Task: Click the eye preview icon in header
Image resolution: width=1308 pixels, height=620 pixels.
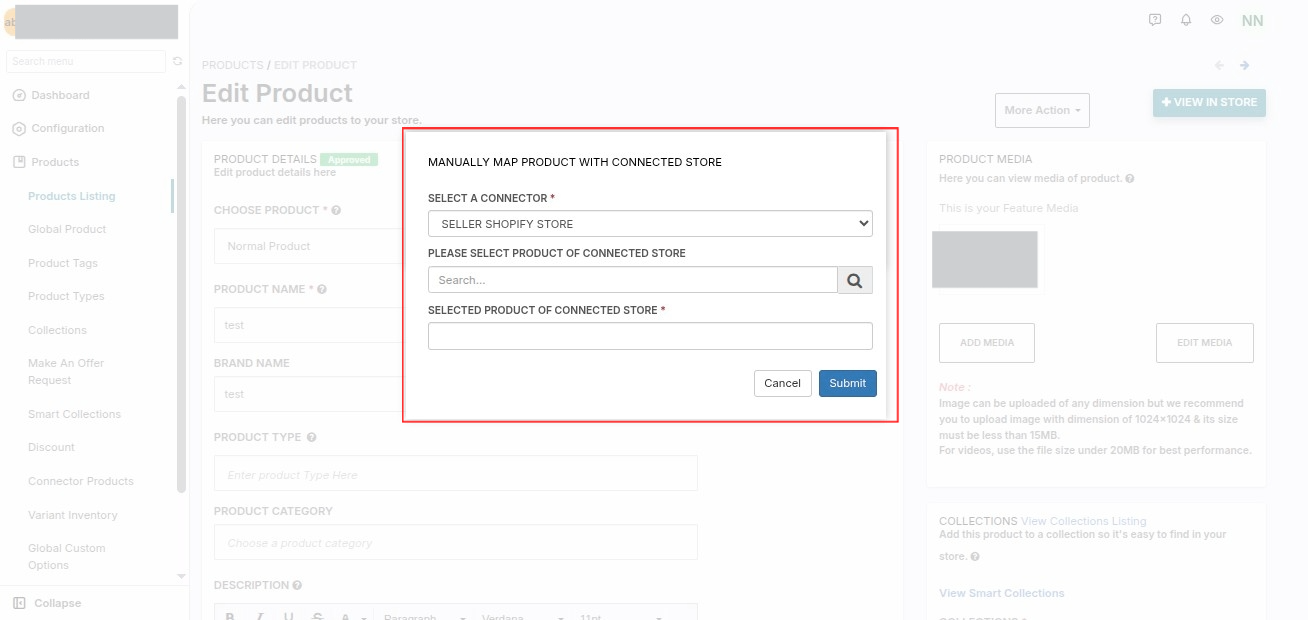Action: pos(1217,20)
